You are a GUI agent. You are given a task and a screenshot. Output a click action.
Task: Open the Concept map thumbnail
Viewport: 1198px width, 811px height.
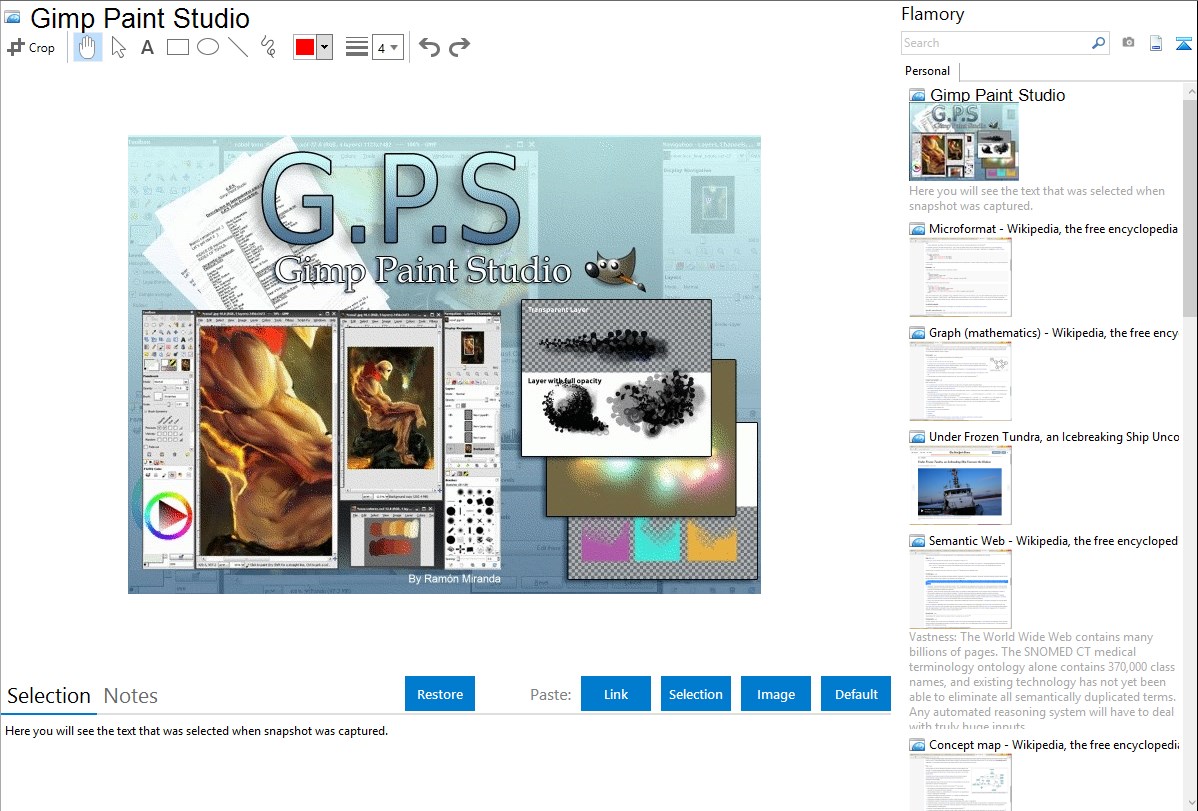point(960,783)
